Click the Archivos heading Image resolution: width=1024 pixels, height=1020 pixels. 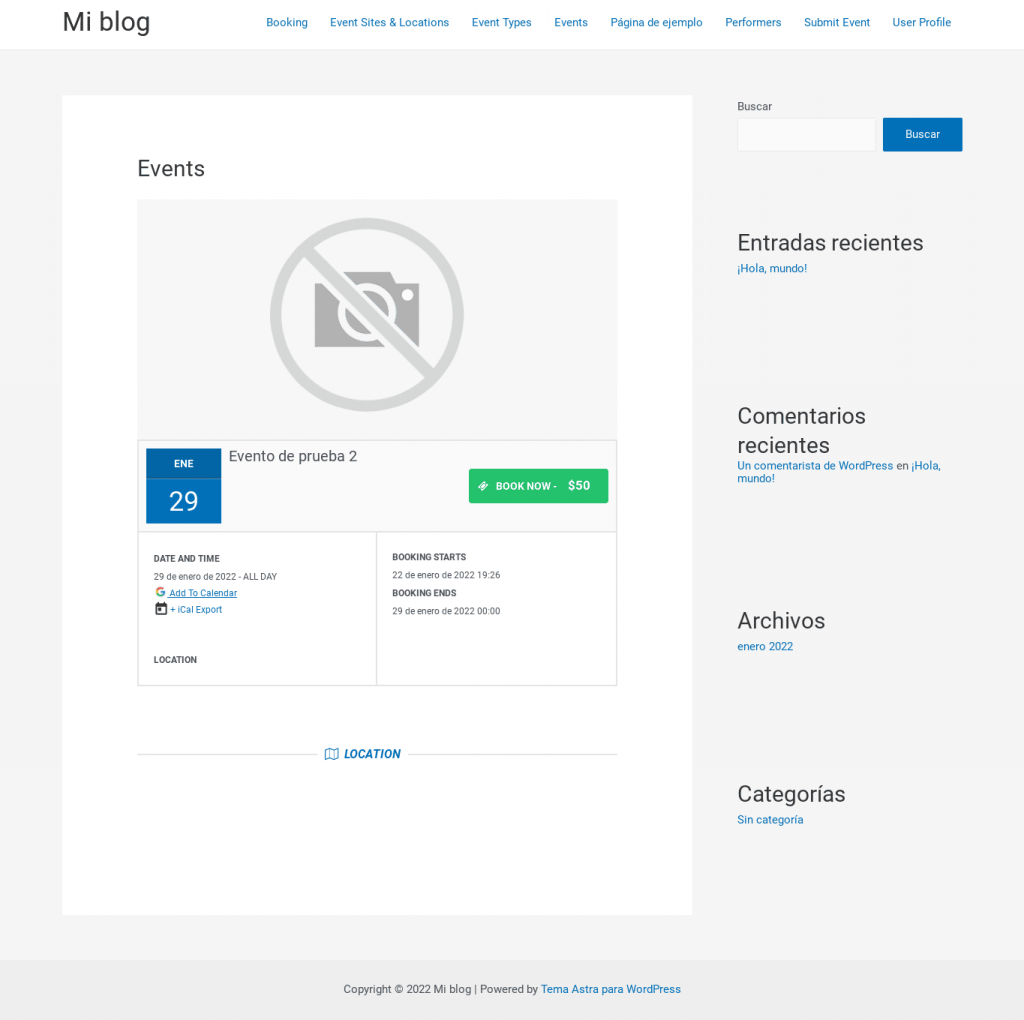781,620
